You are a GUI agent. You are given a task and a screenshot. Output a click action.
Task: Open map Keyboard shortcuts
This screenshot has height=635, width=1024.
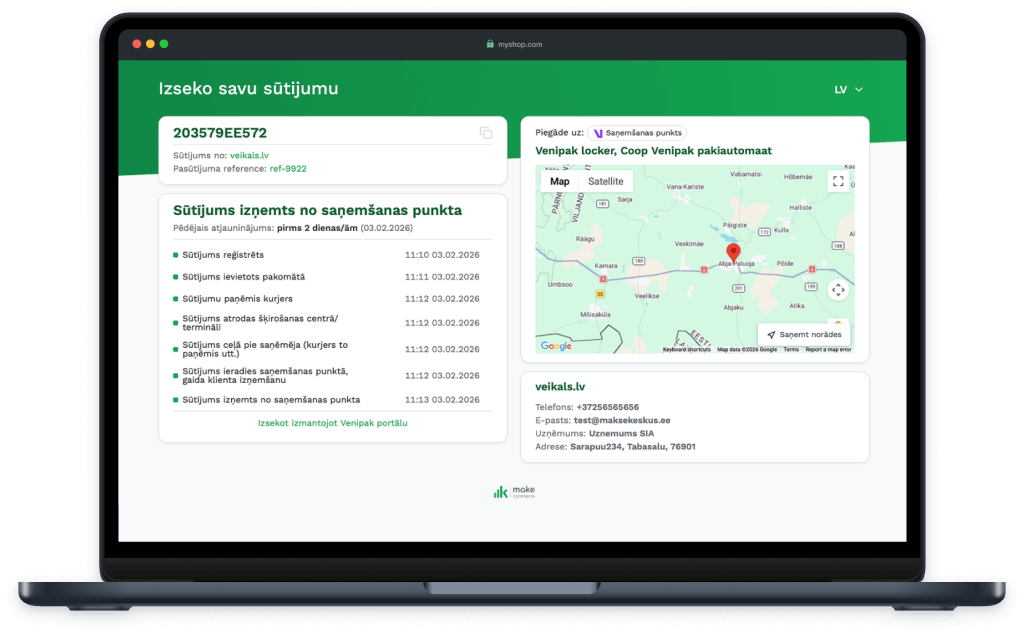[x=686, y=350]
